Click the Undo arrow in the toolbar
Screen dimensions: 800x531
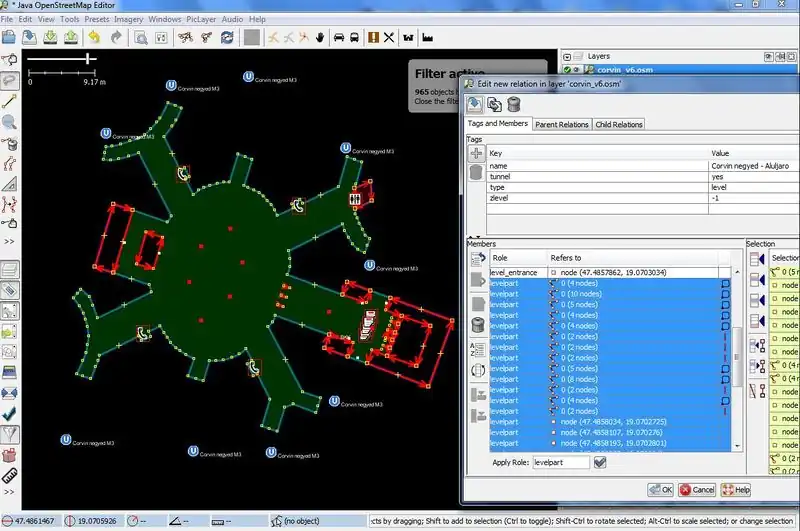[94, 38]
